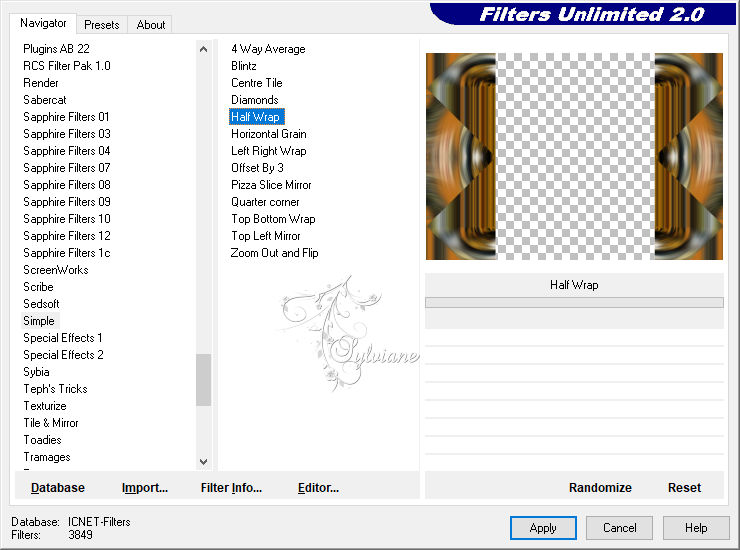Select the Horizontal Grain filter
This screenshot has height=550, width=740.
click(x=269, y=134)
